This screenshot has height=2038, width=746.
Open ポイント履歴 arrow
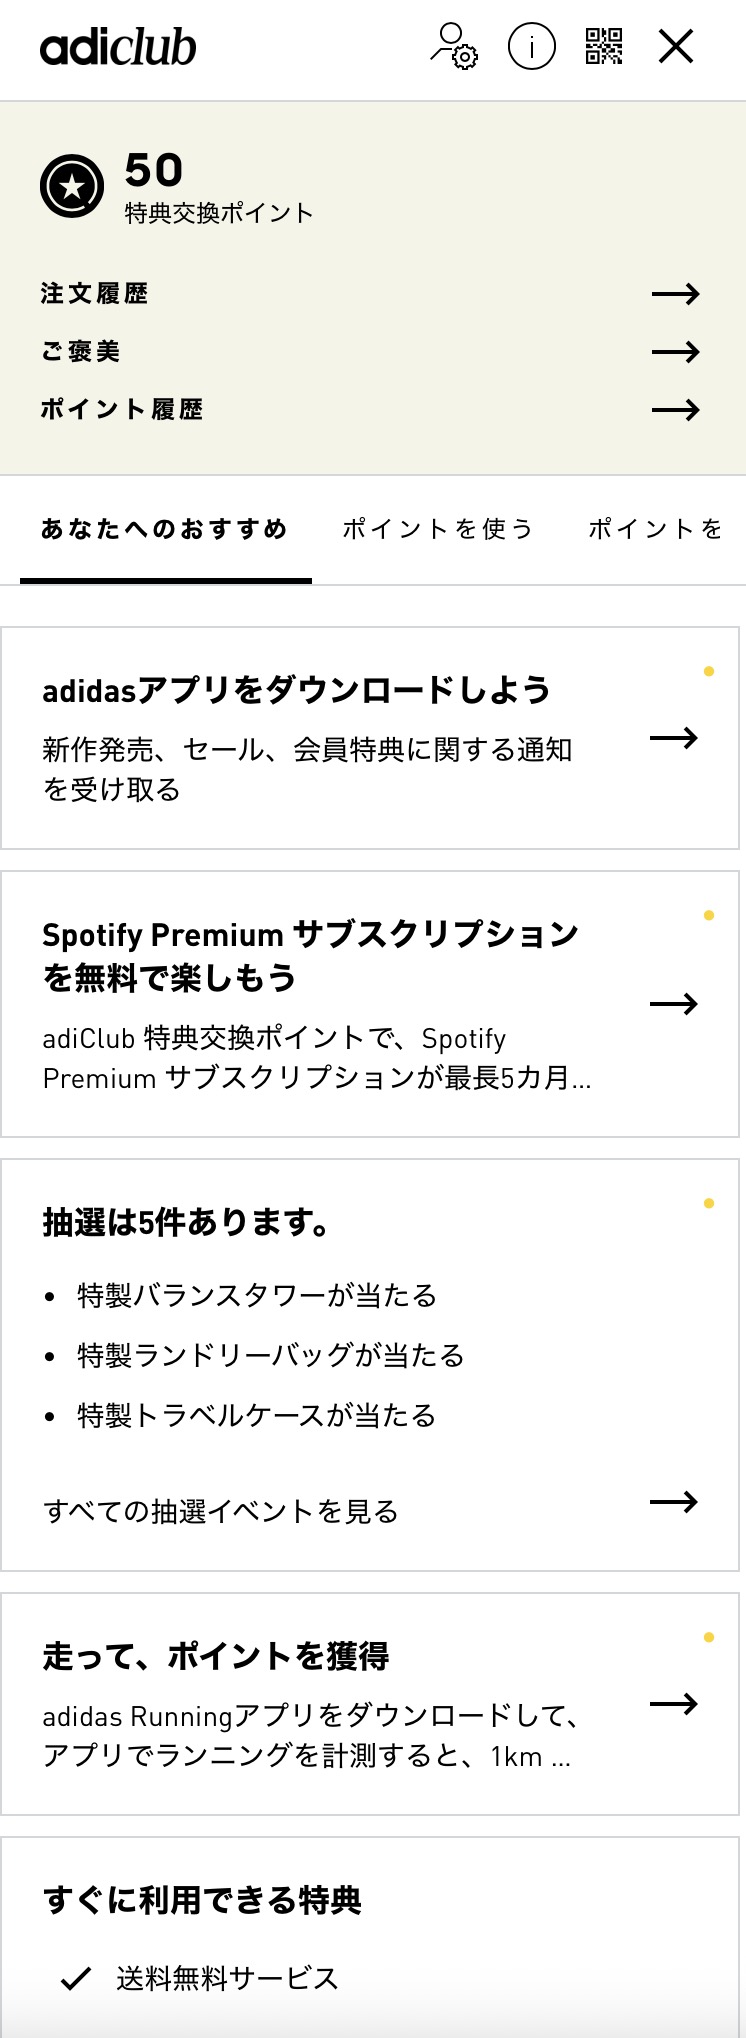(675, 410)
